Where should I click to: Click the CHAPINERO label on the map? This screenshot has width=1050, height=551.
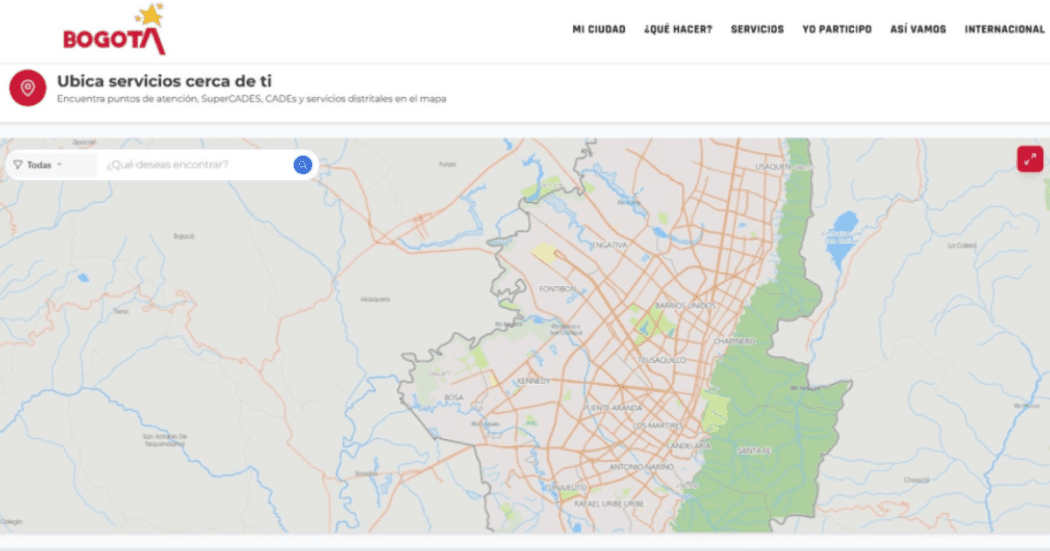click(x=734, y=341)
